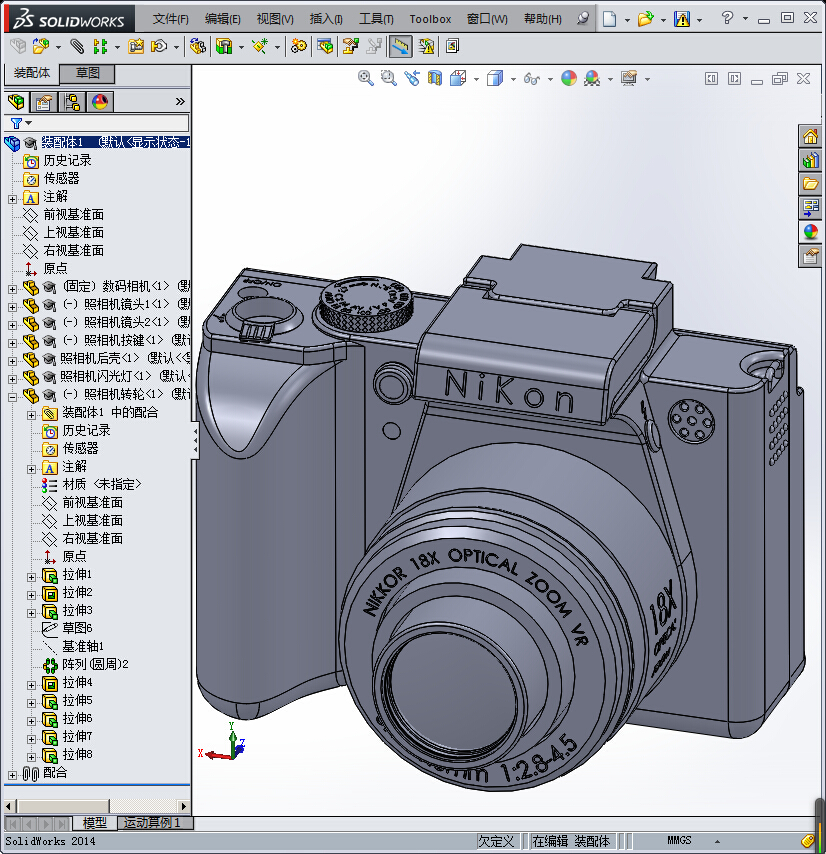Click the Open folder icon in title bar
Image resolution: width=826 pixels, height=854 pixels.
click(x=645, y=19)
